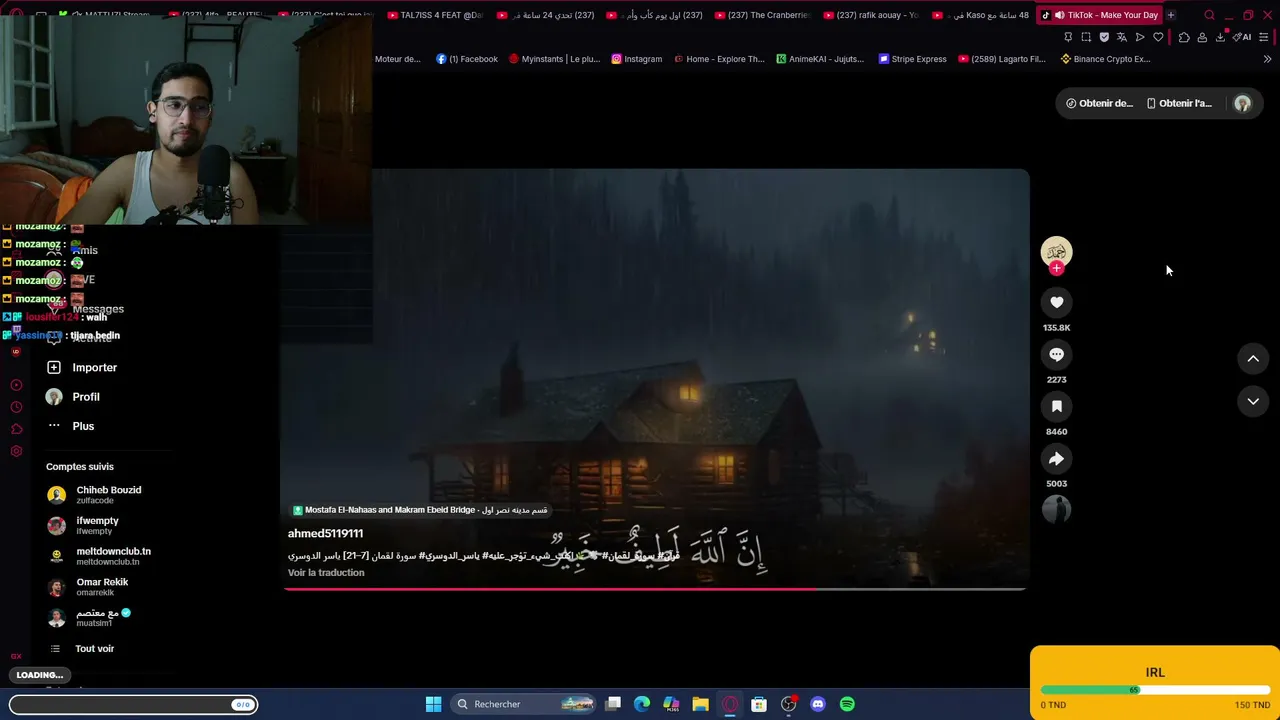Open the Facebook bookmark
Screen dimensions: 1280x720
click(467, 59)
